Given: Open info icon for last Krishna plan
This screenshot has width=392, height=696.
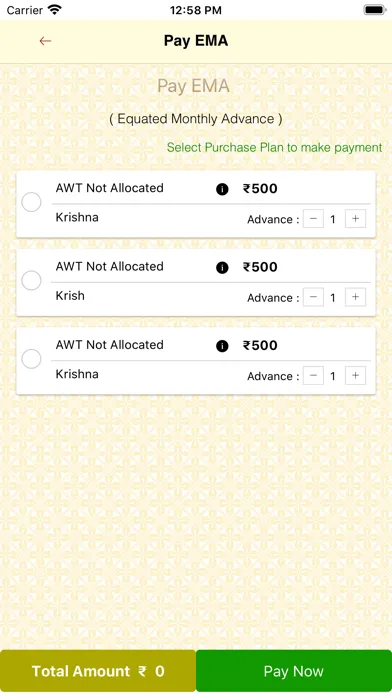Looking at the screenshot, I should click(222, 346).
